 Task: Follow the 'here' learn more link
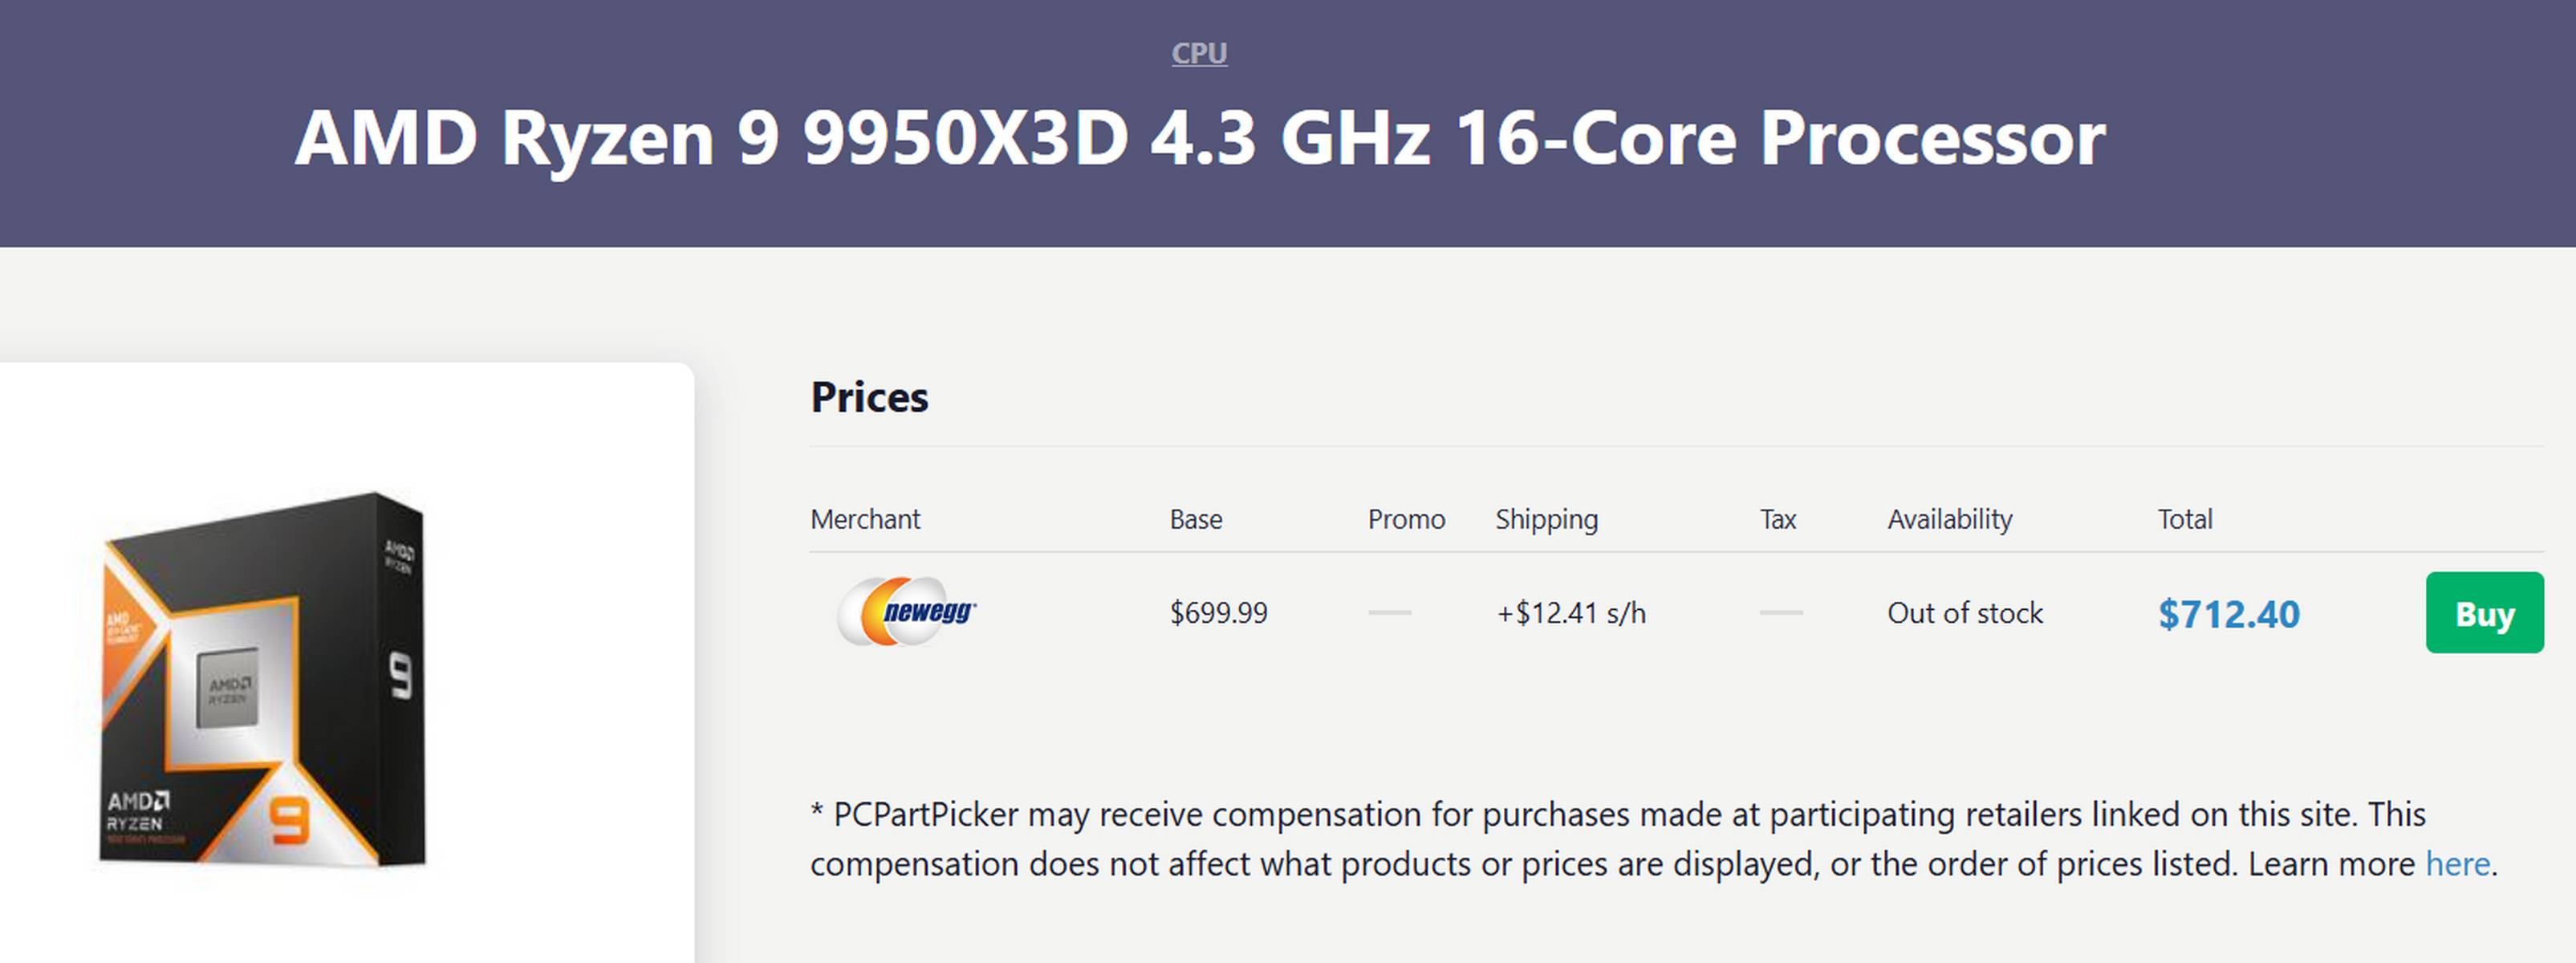pos(2457,863)
